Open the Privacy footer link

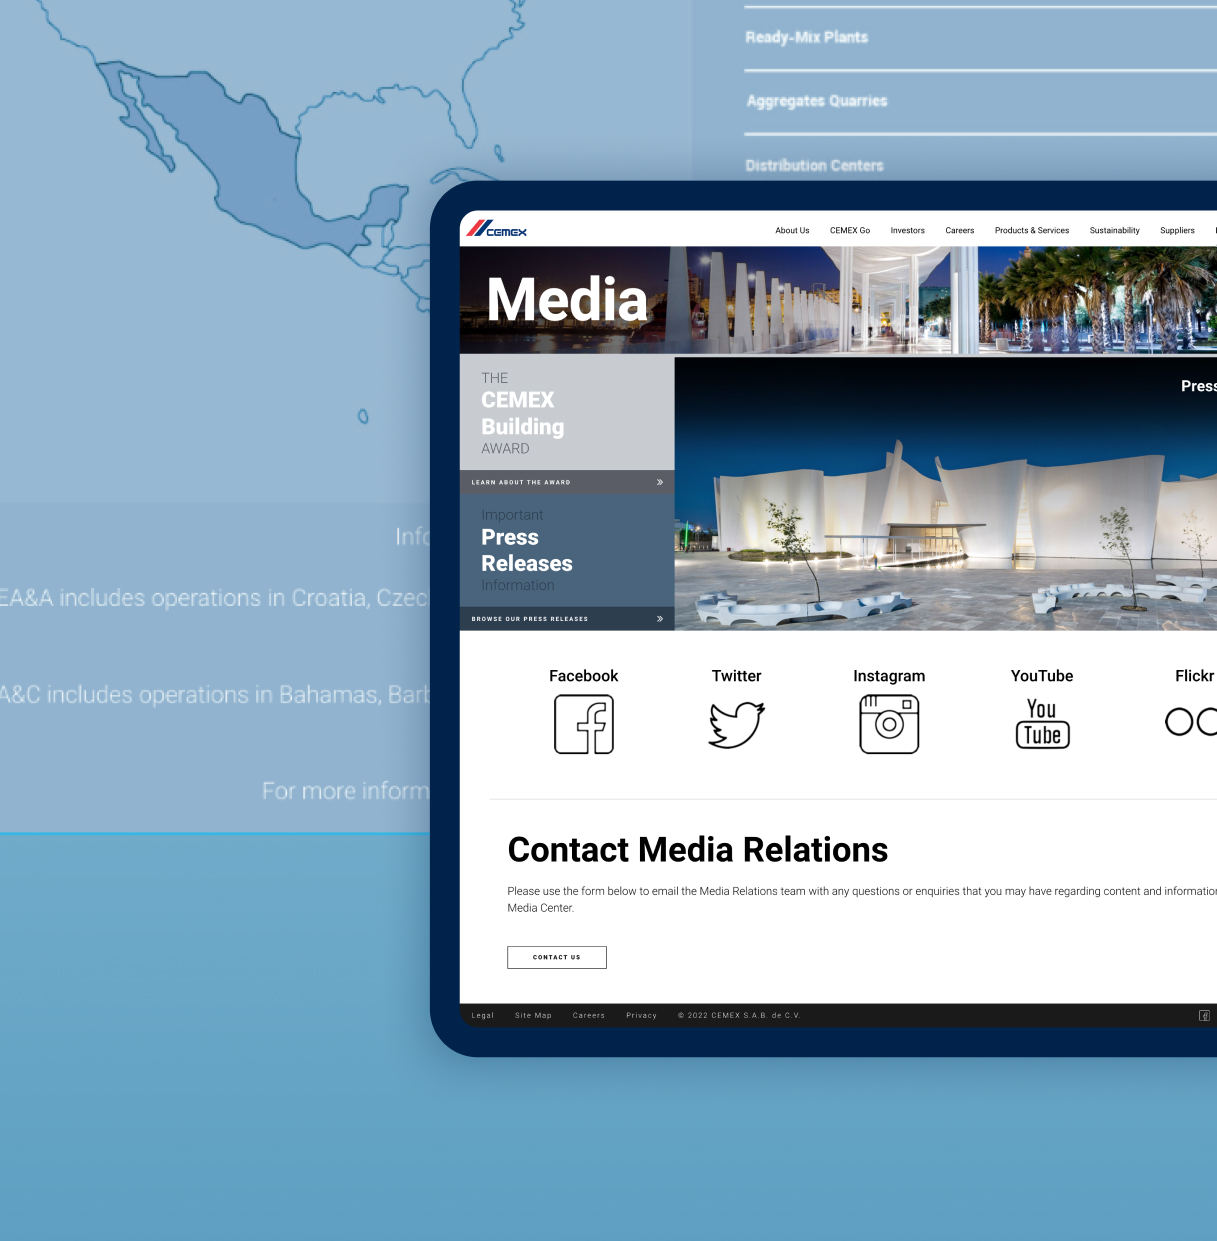click(641, 1015)
